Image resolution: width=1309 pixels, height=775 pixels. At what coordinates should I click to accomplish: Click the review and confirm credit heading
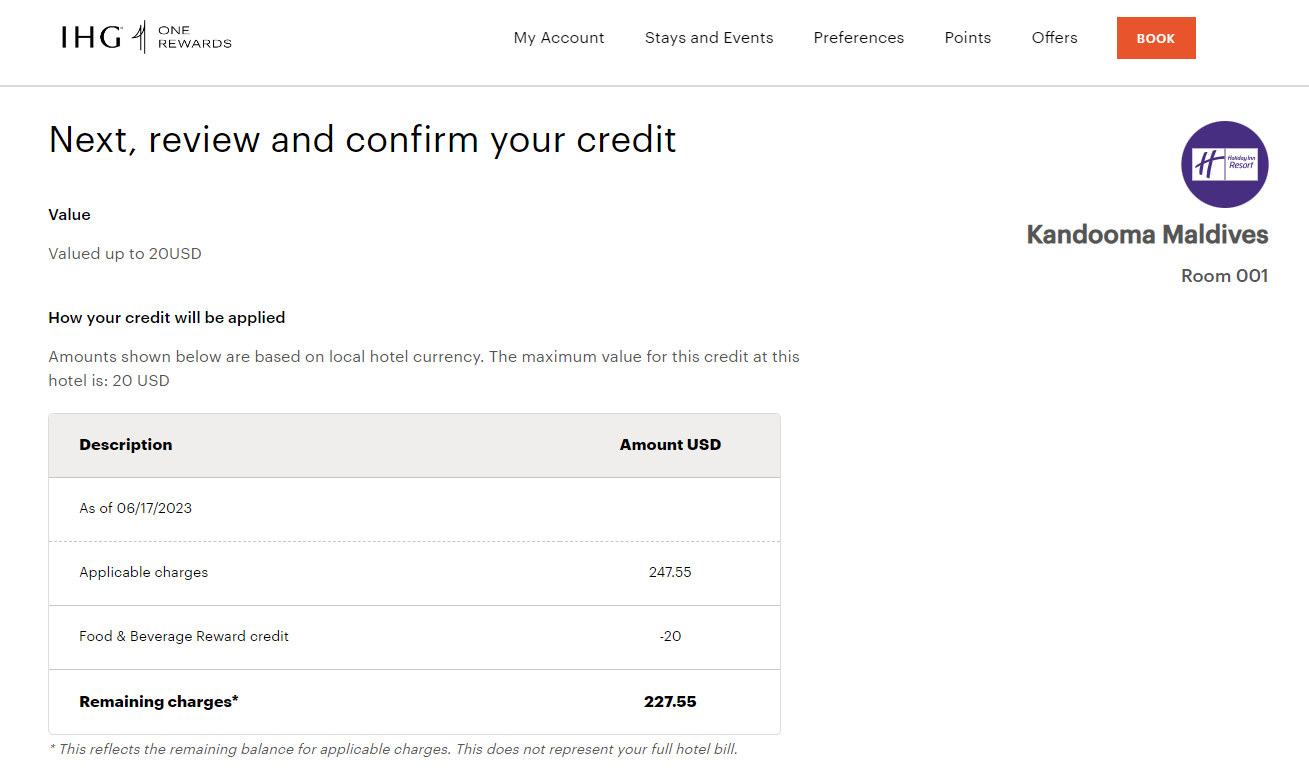[x=361, y=139]
